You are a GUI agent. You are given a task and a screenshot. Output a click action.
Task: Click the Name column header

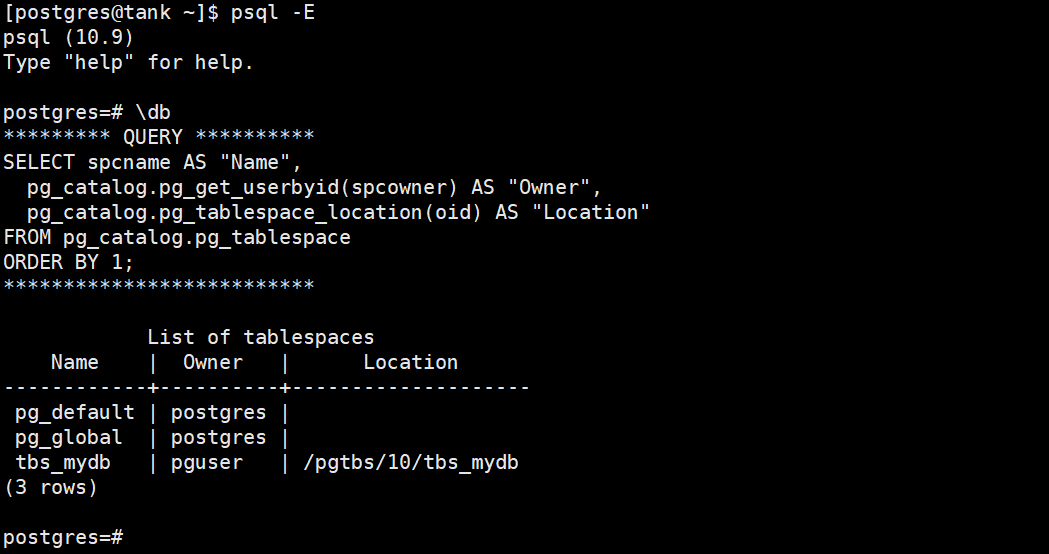[x=75, y=362]
